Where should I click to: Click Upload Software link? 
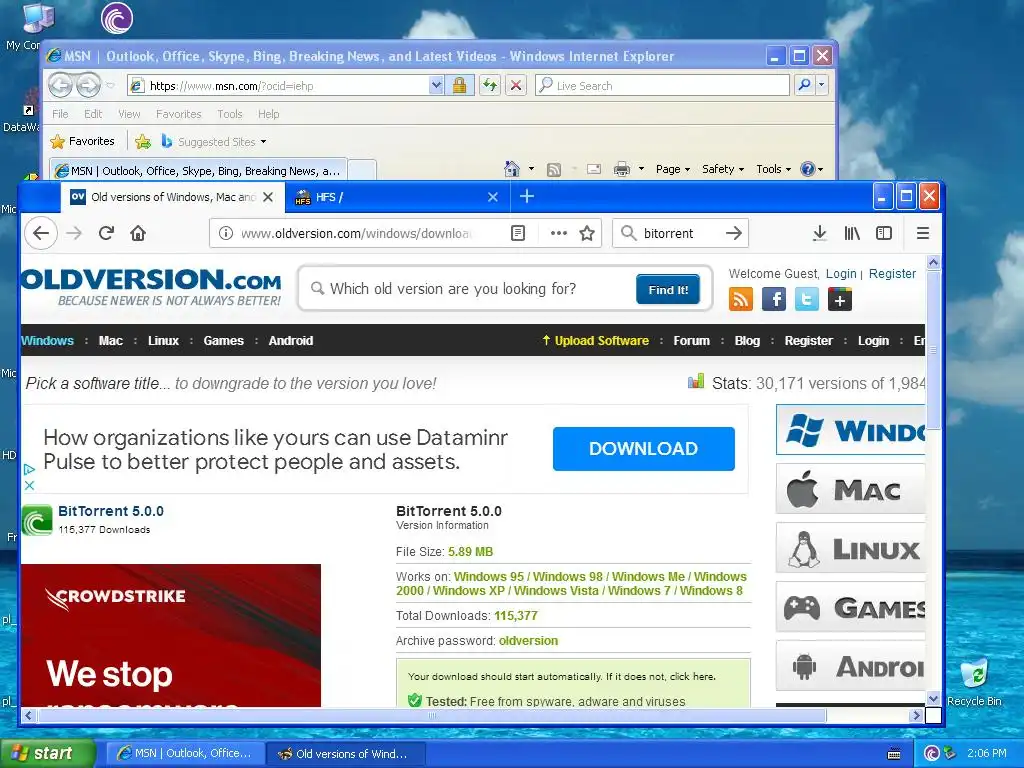(x=596, y=340)
